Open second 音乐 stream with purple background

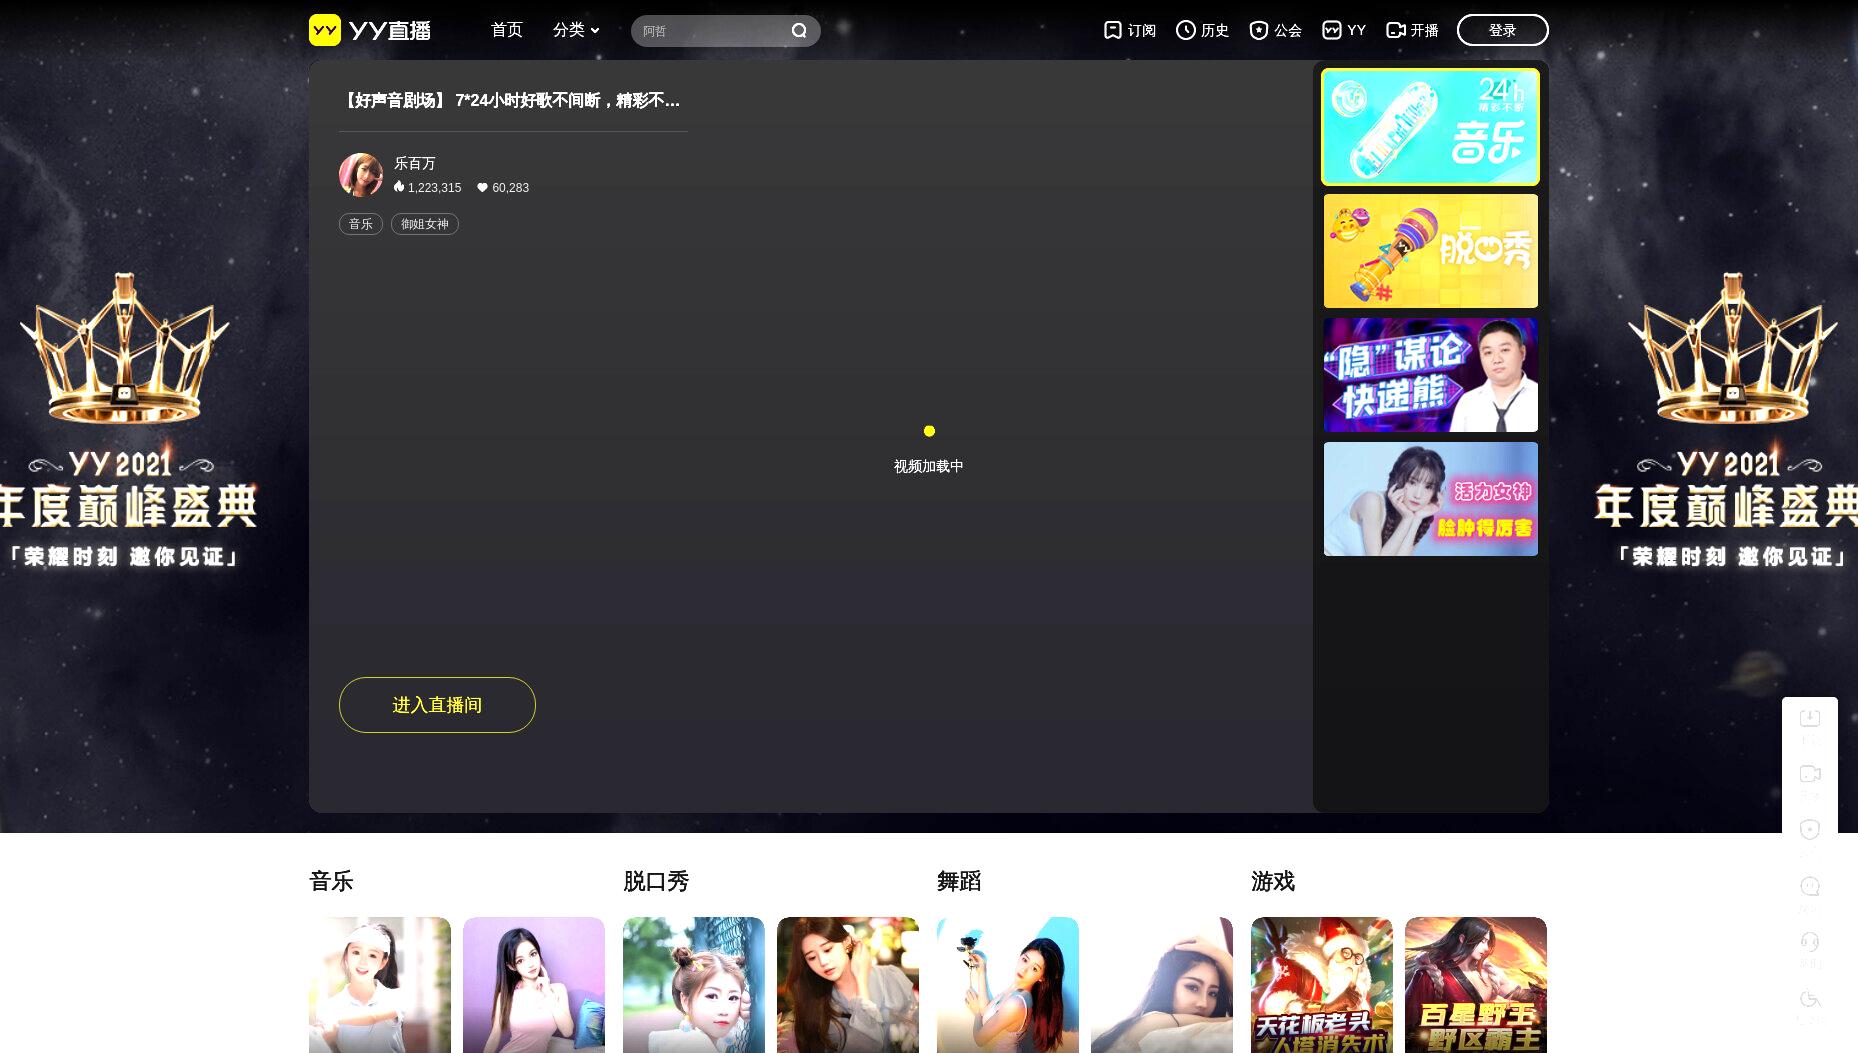[534, 985]
